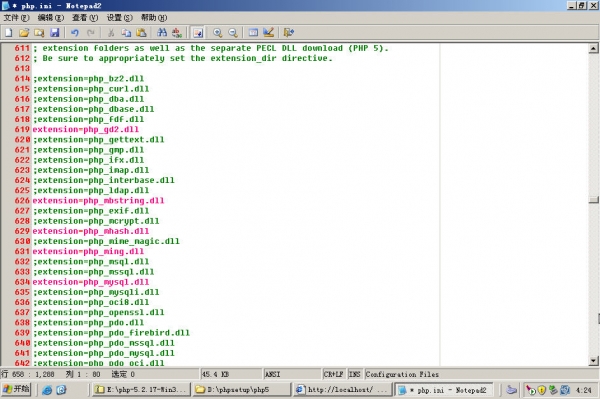
Task: Click the greyed Redo arrow icon
Action: 91,33
